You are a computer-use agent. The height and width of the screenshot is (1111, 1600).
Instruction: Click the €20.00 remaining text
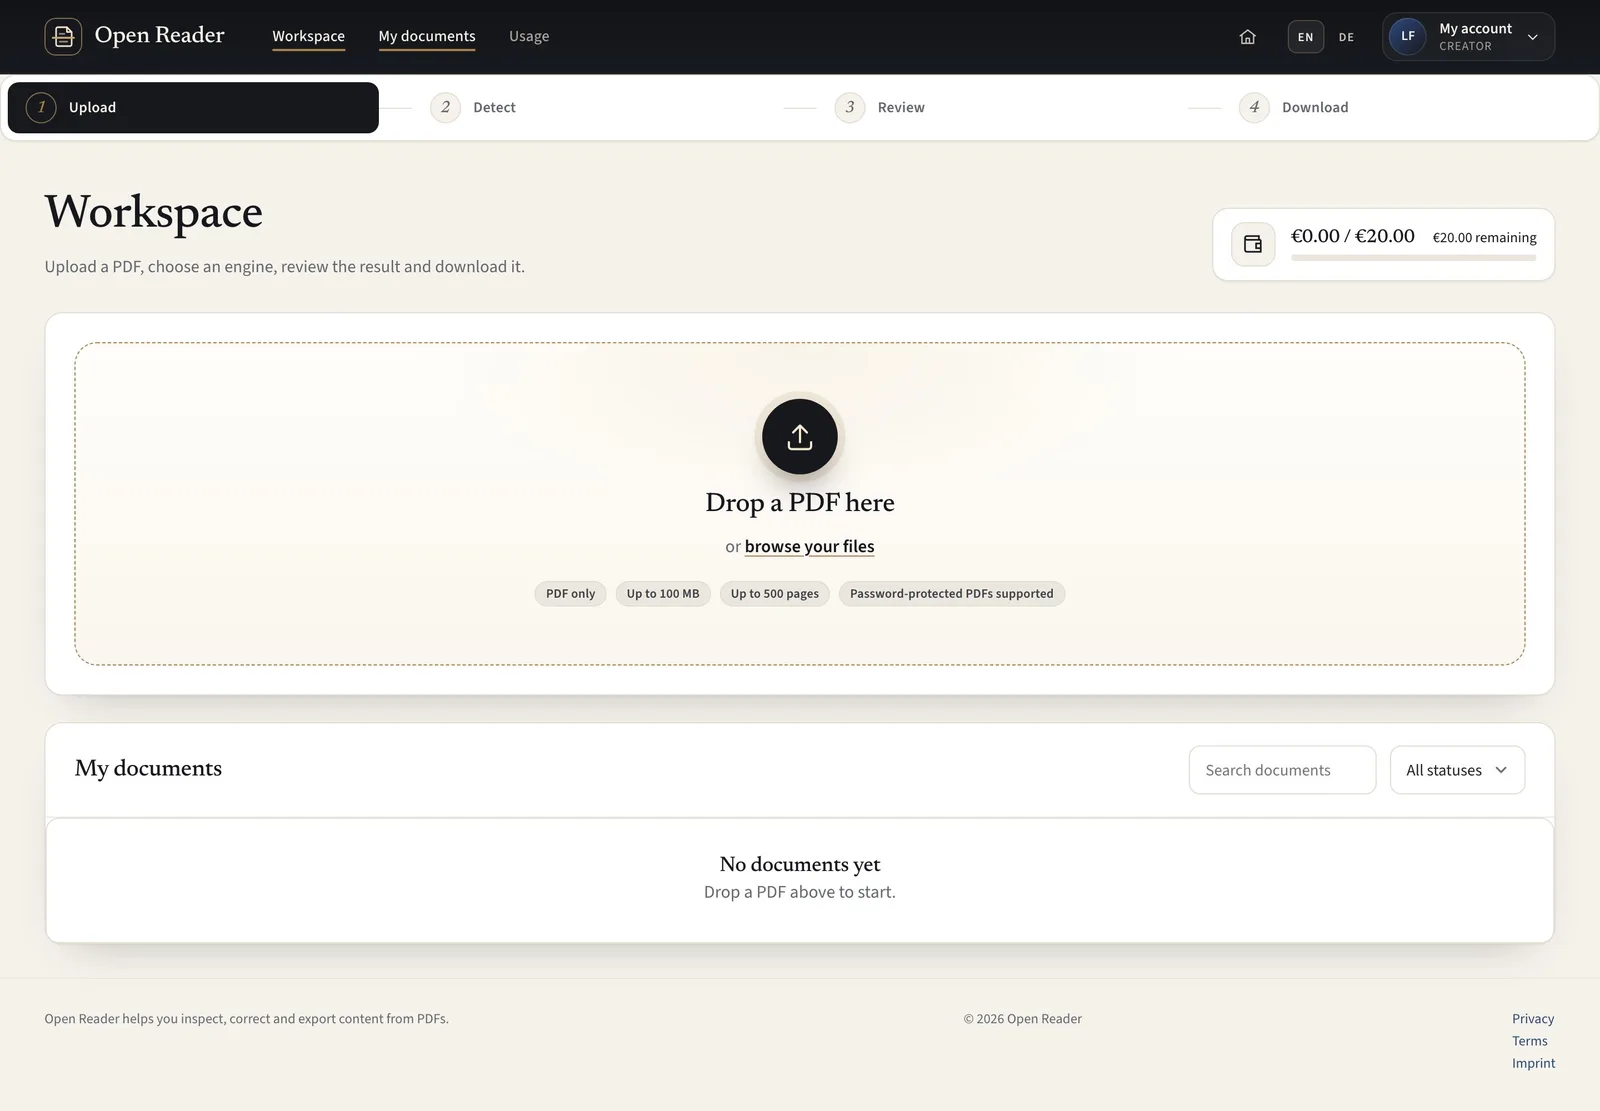tap(1485, 238)
